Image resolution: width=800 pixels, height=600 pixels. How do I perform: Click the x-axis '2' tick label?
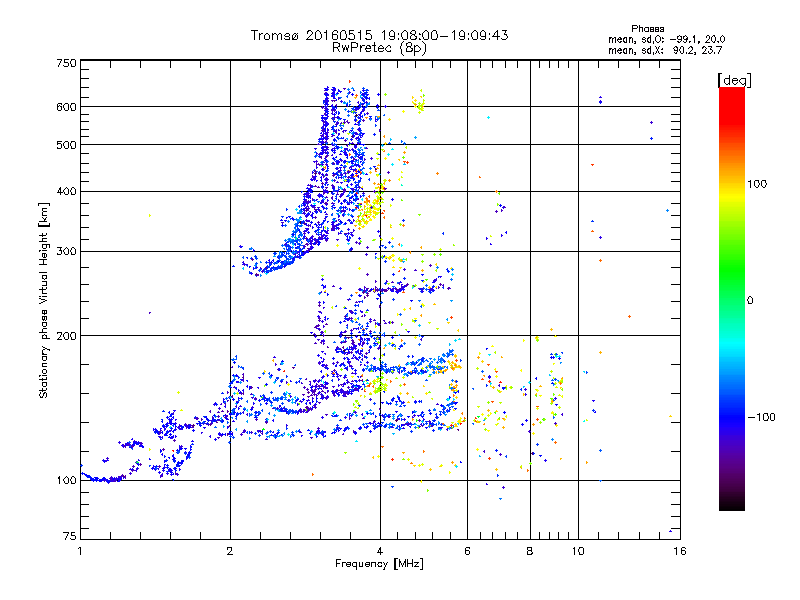pyautogui.click(x=230, y=551)
